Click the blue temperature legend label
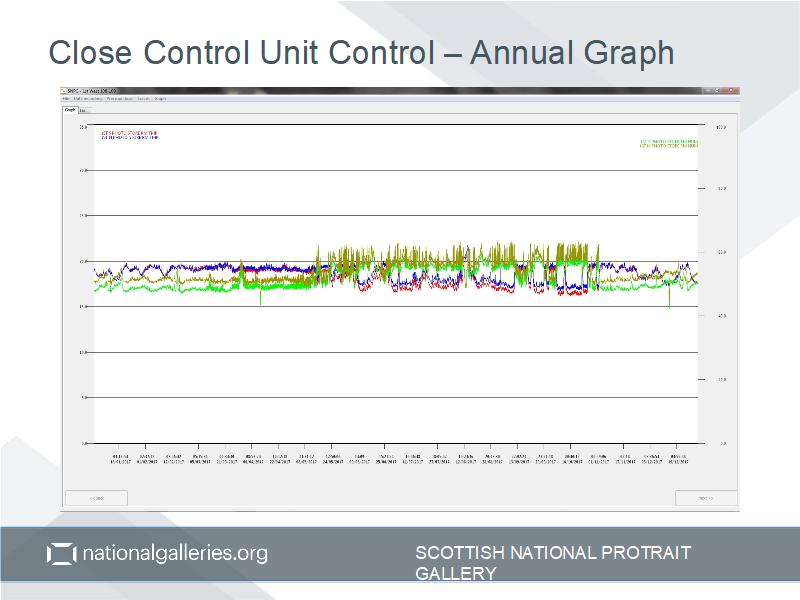The width and height of the screenshot is (800, 600). click(130, 137)
